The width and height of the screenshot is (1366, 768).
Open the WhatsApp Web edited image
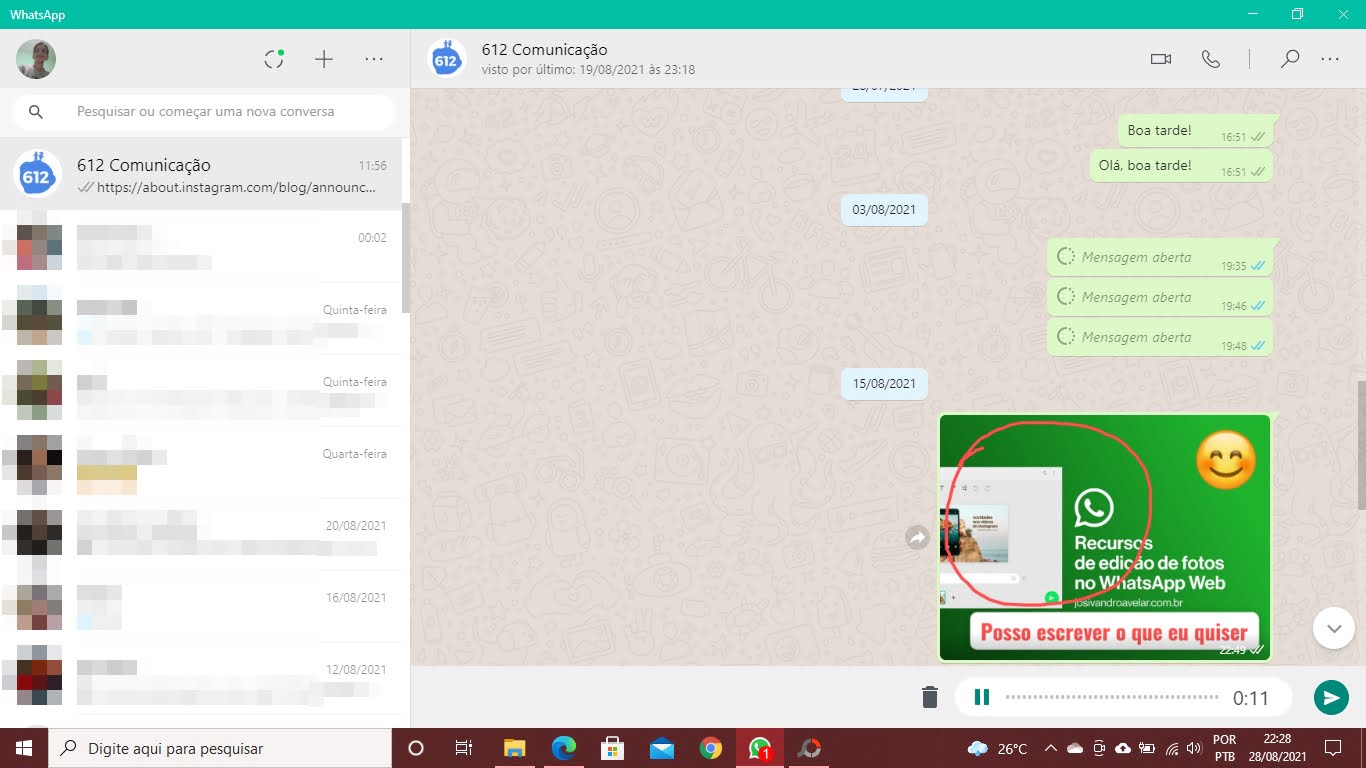pyautogui.click(x=1105, y=537)
